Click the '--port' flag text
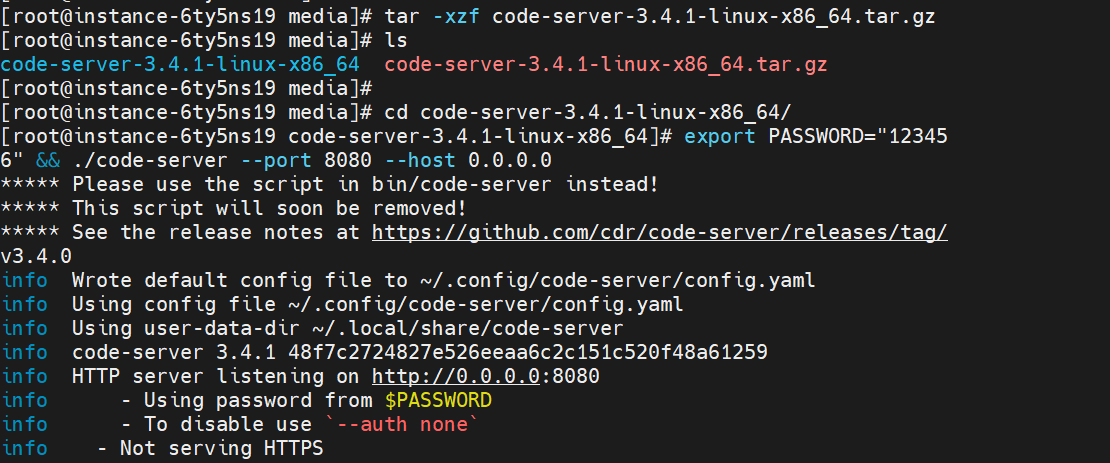Image resolution: width=1110 pixels, height=463 pixels. tap(276, 160)
